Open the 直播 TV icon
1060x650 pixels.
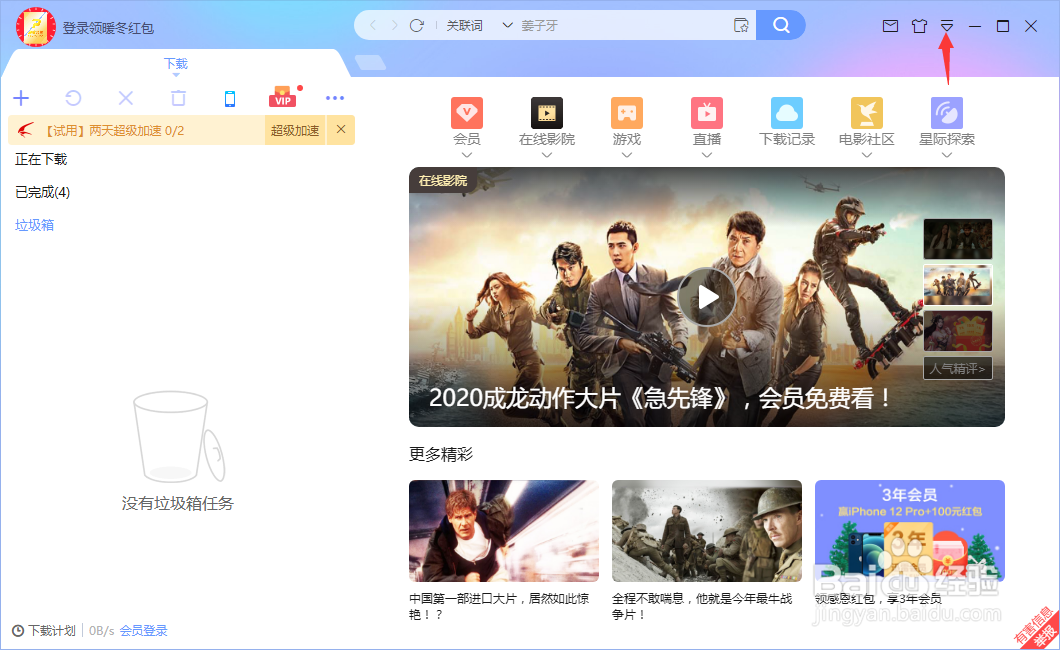pyautogui.click(x=707, y=113)
